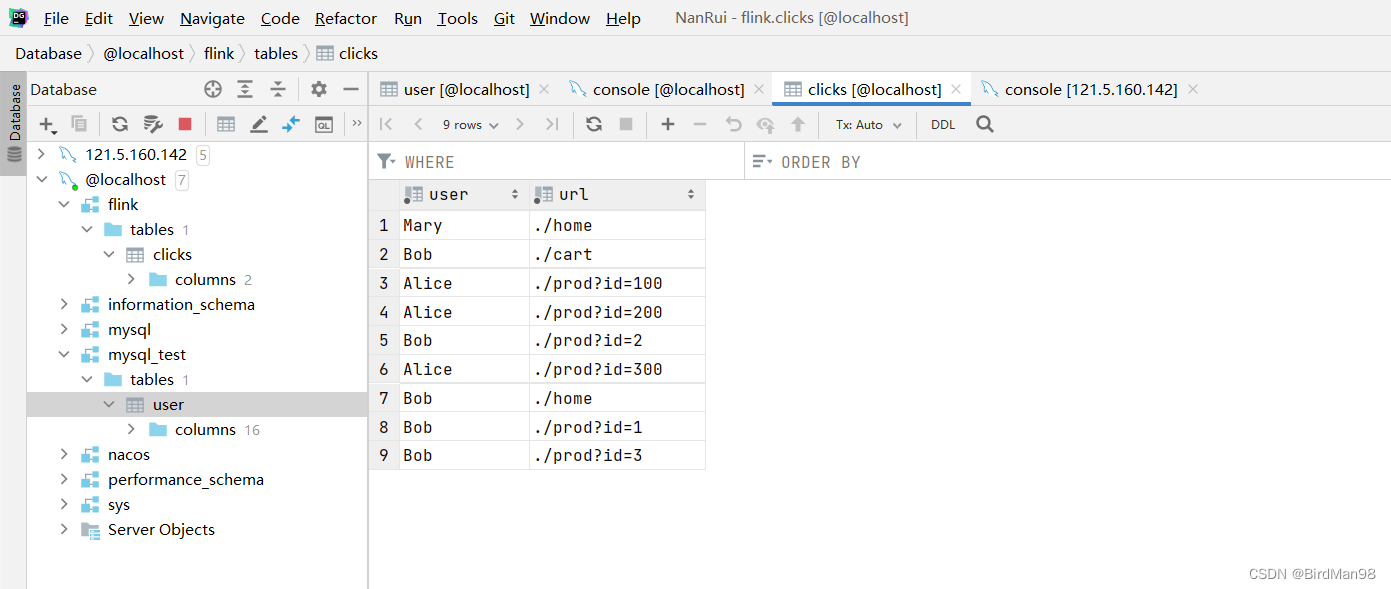Reload the clicks table data
Image resolution: width=1391 pixels, height=589 pixels.
pos(594,124)
